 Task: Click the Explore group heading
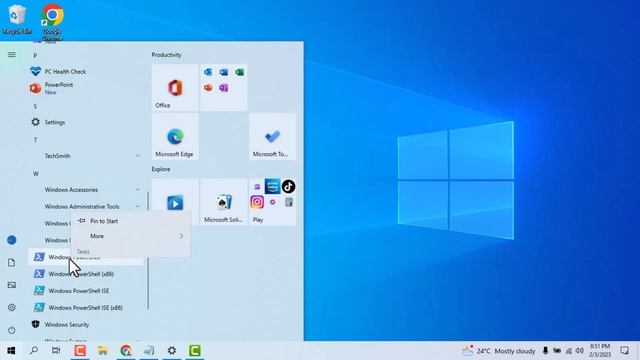click(161, 169)
